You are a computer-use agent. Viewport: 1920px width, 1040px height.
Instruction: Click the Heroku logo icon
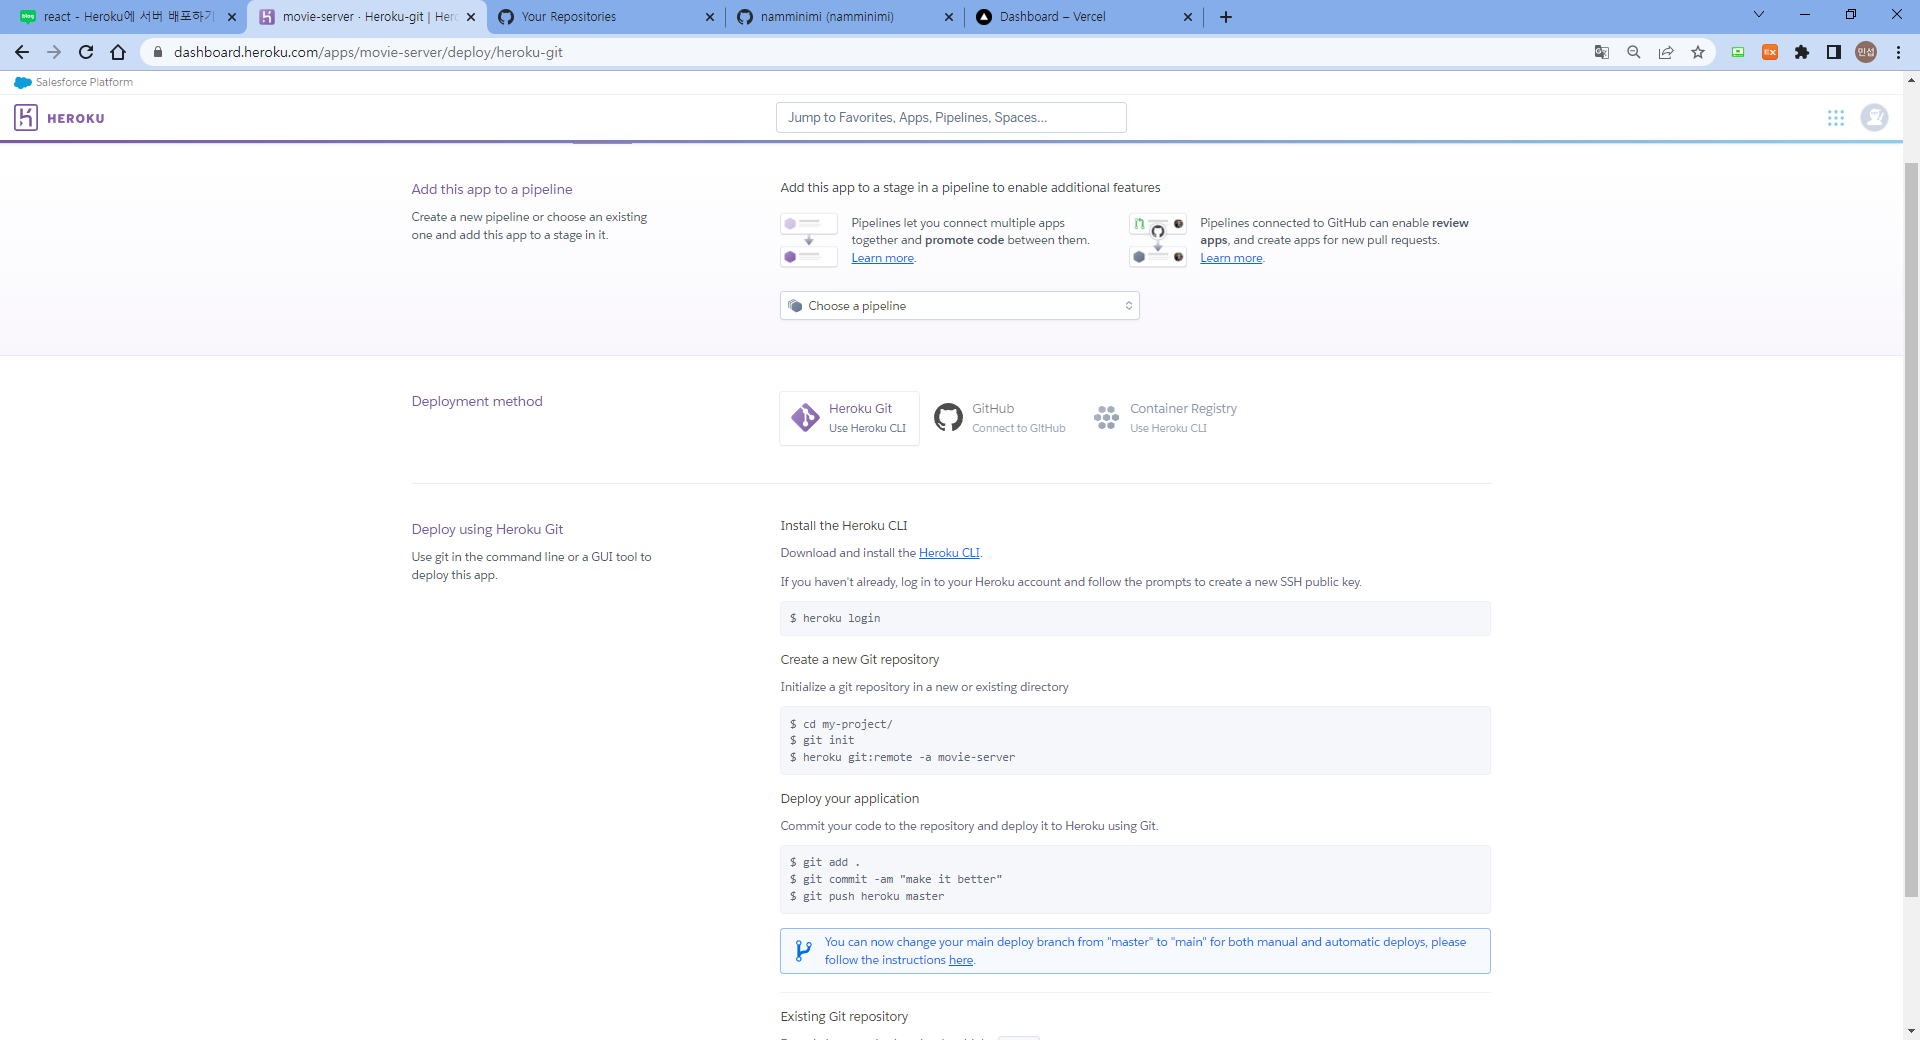point(26,118)
